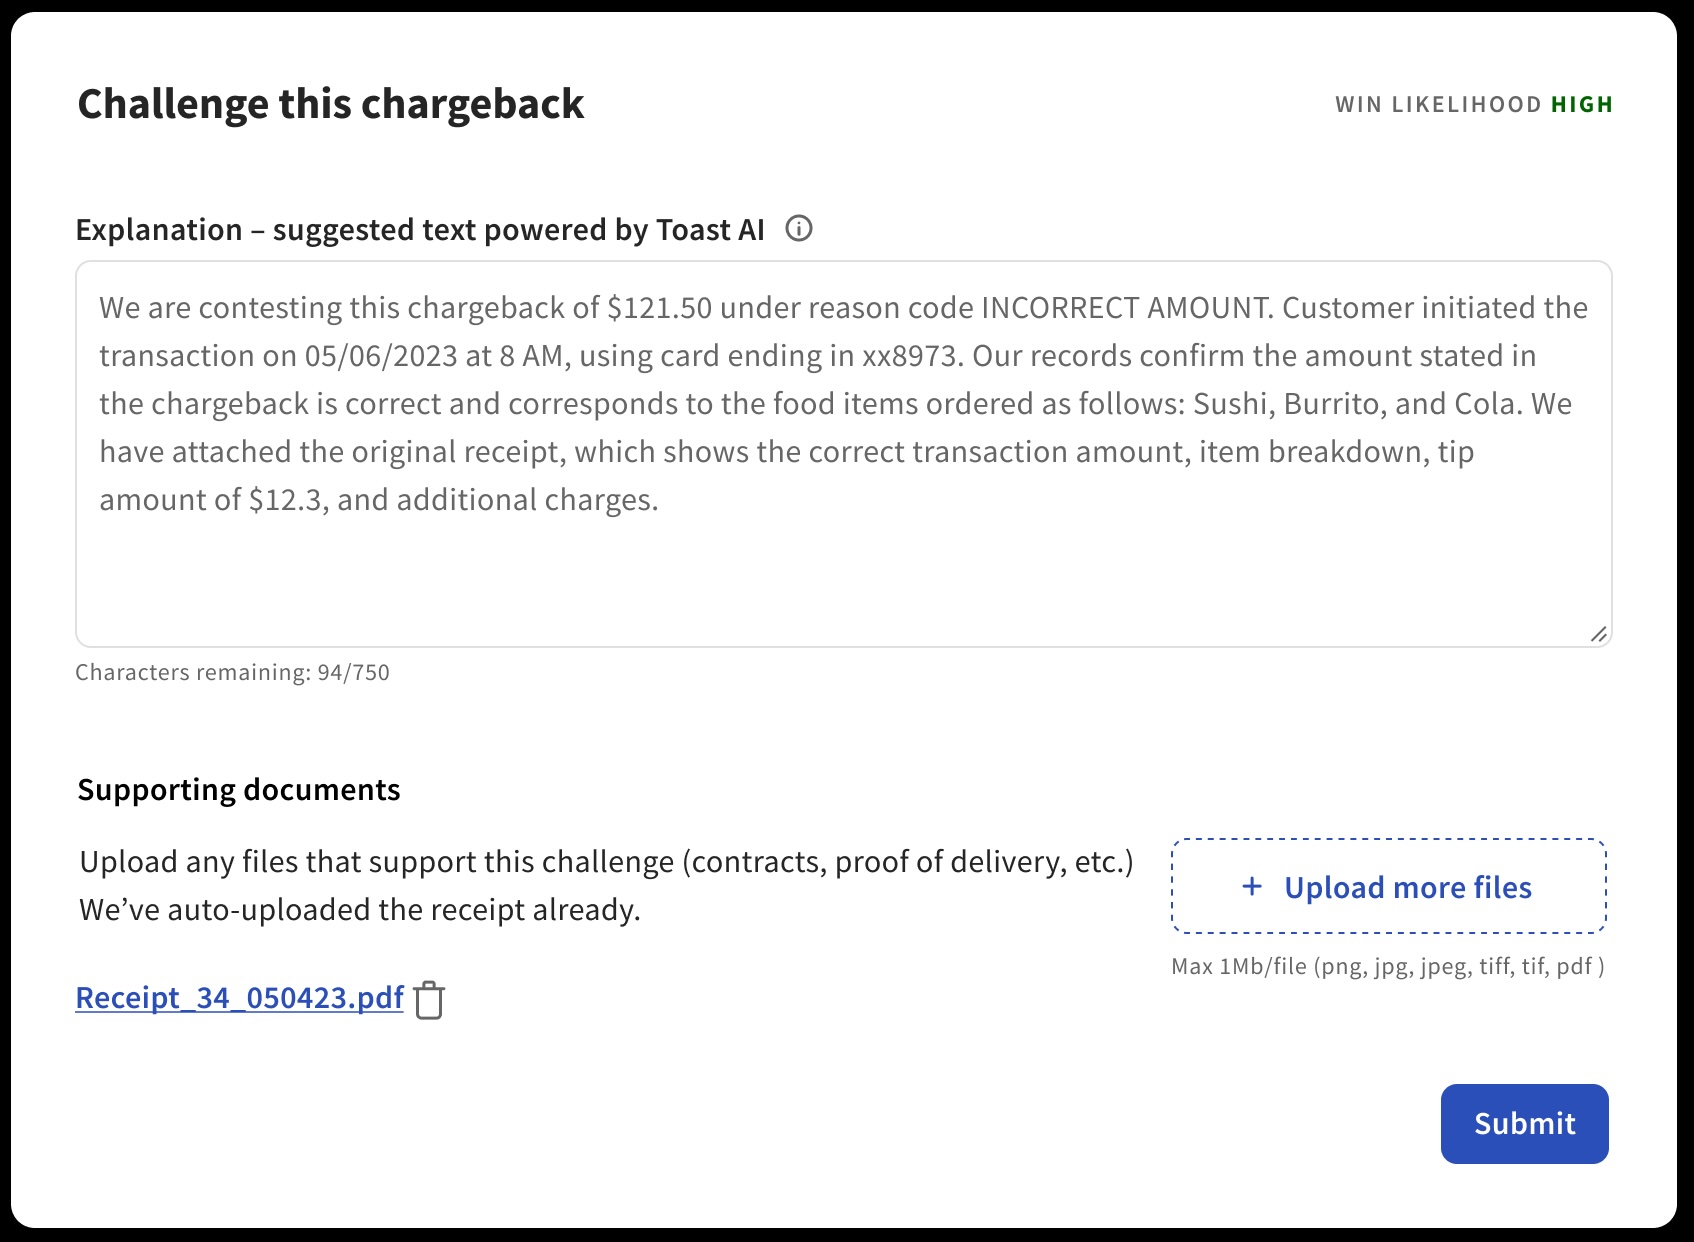Click the Max 1Mb/file format hint
The image size is (1694, 1242).
coord(1387,967)
